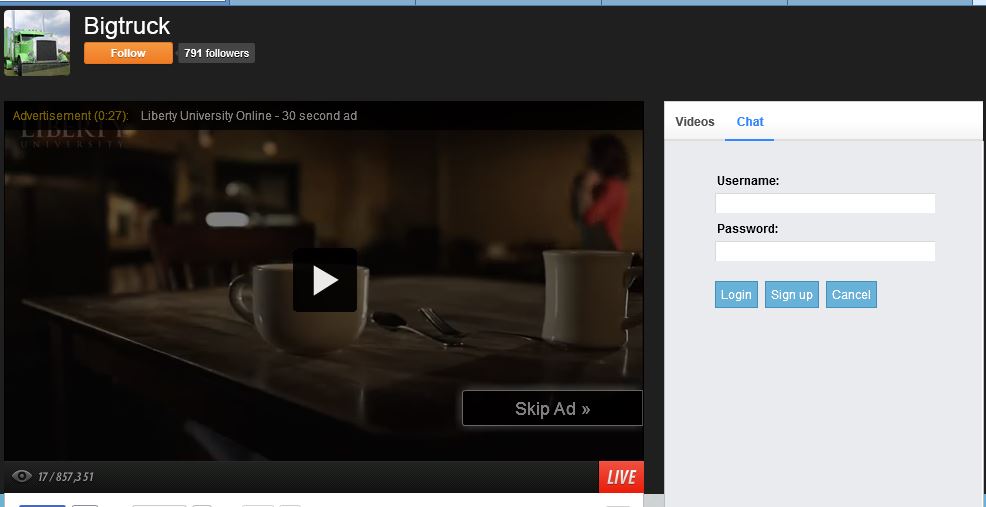Focus the Username input field

[825, 204]
